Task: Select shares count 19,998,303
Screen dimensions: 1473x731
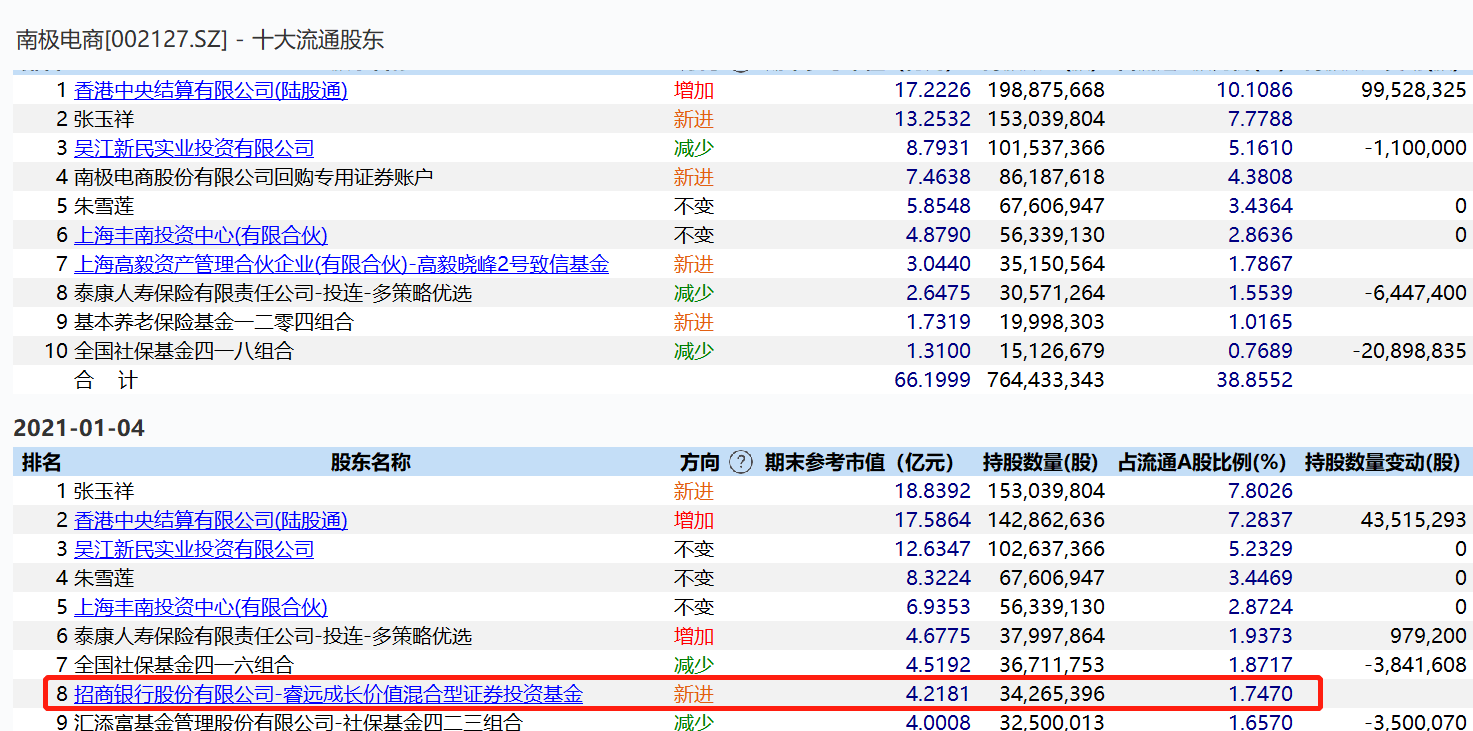Action: [1052, 322]
